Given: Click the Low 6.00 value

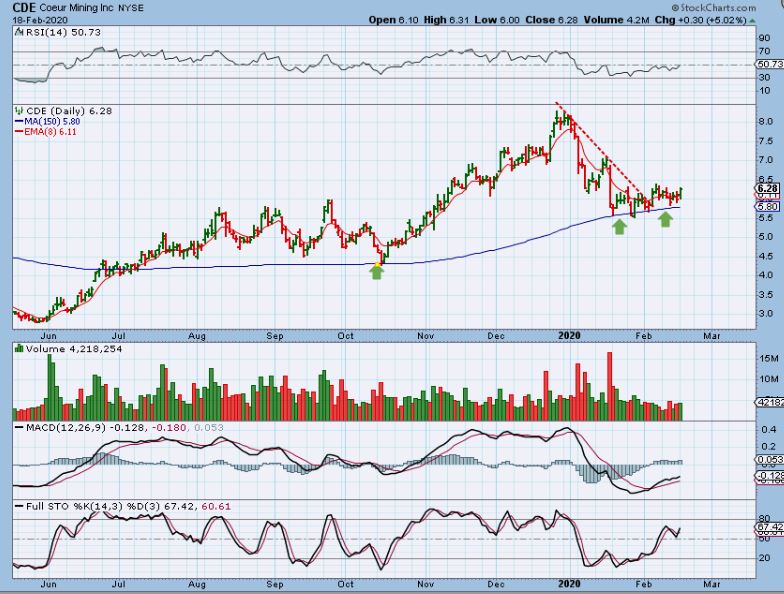Looking at the screenshot, I should pyautogui.click(x=497, y=20).
